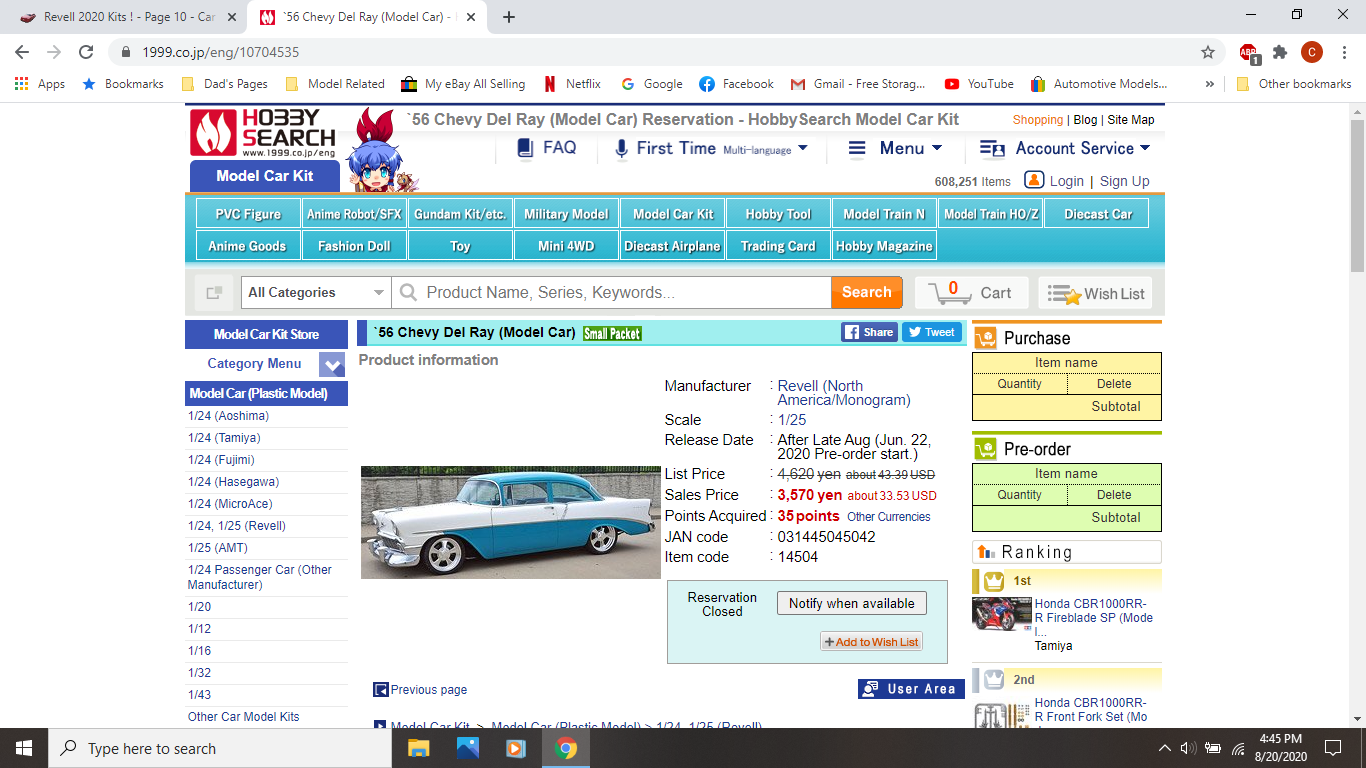Reload the page with refresh icon
The width and height of the screenshot is (1366, 768).
click(86, 52)
